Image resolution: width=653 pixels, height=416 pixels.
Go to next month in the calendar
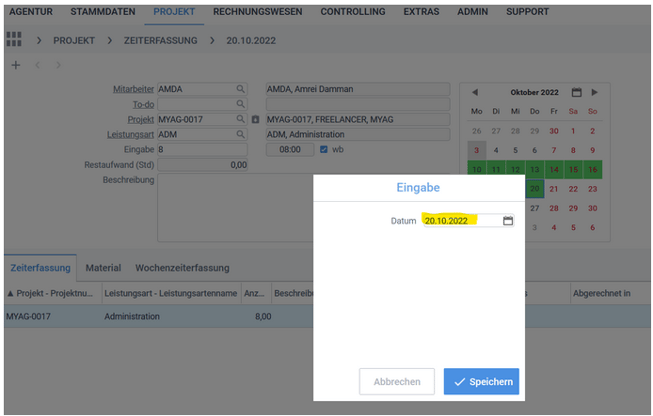click(595, 92)
